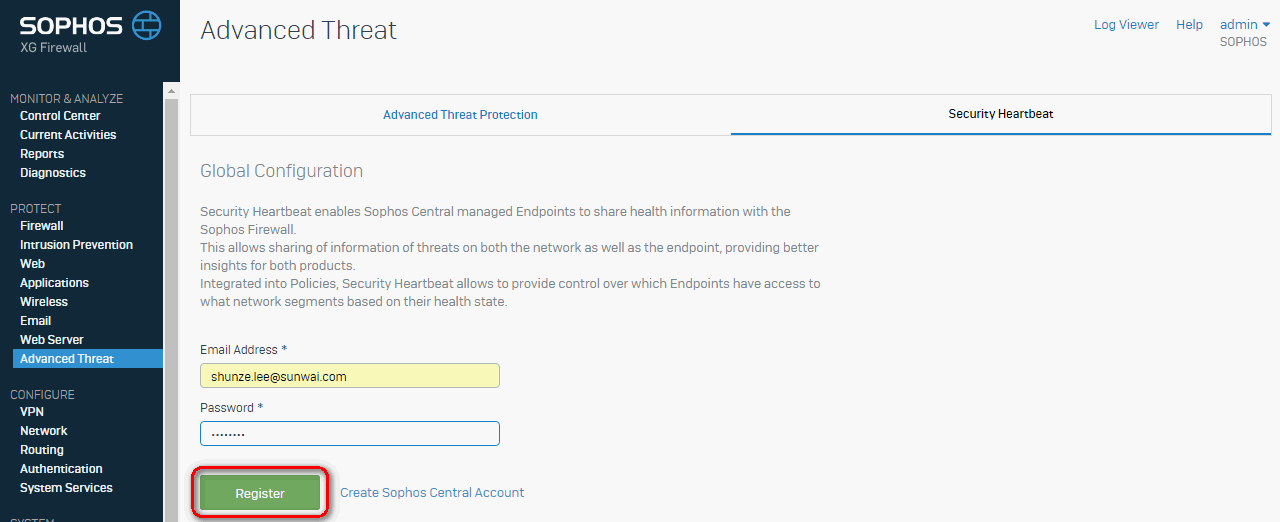Open the Diagnostics sidebar item

pyautogui.click(x=53, y=173)
